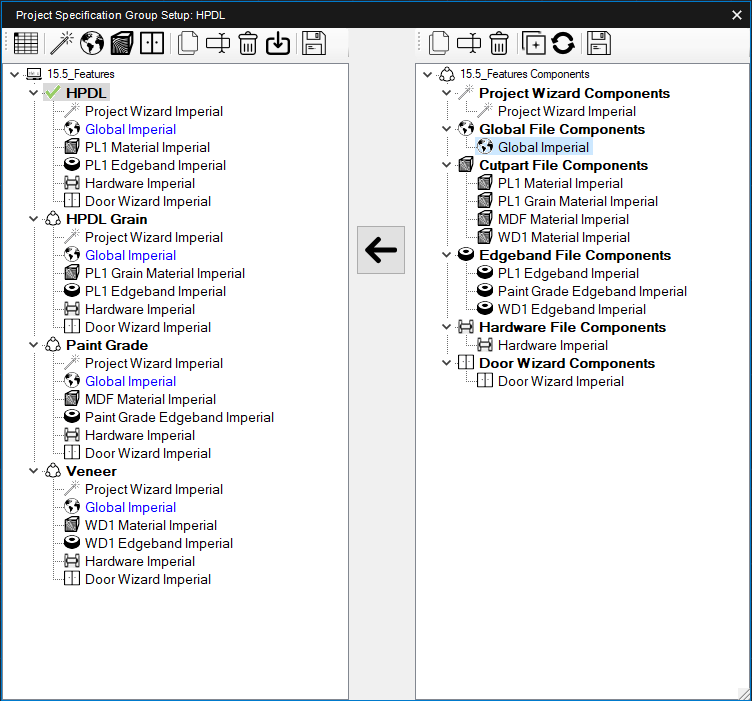Close the Project Specification Group Setup dialog
Screen dimensions: 752x701
pyautogui.click(x=737, y=15)
